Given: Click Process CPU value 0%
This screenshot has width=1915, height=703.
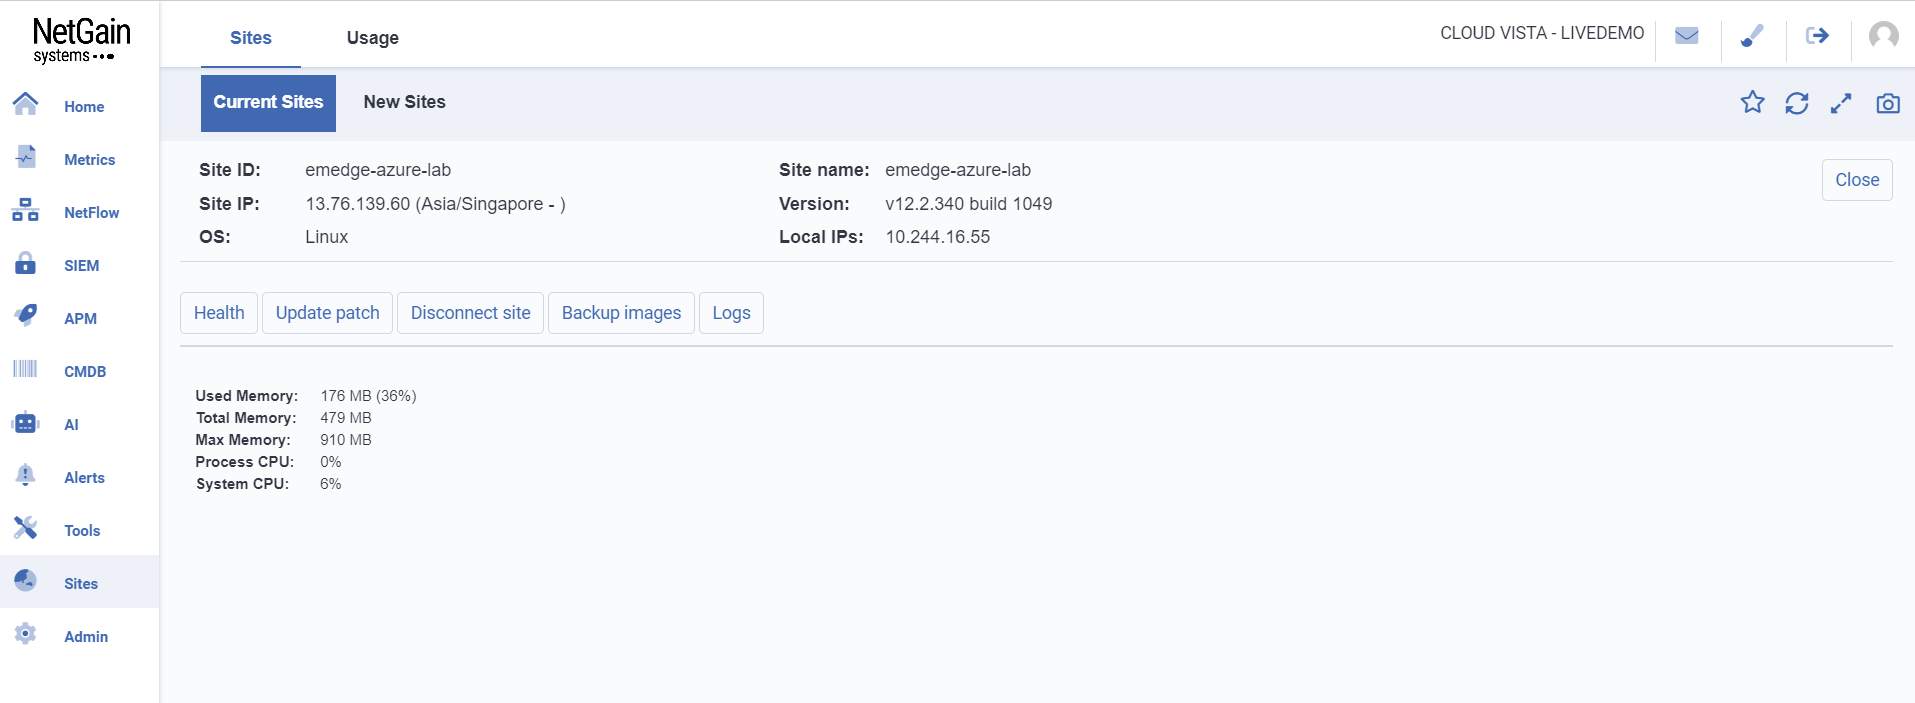Looking at the screenshot, I should click(x=331, y=462).
